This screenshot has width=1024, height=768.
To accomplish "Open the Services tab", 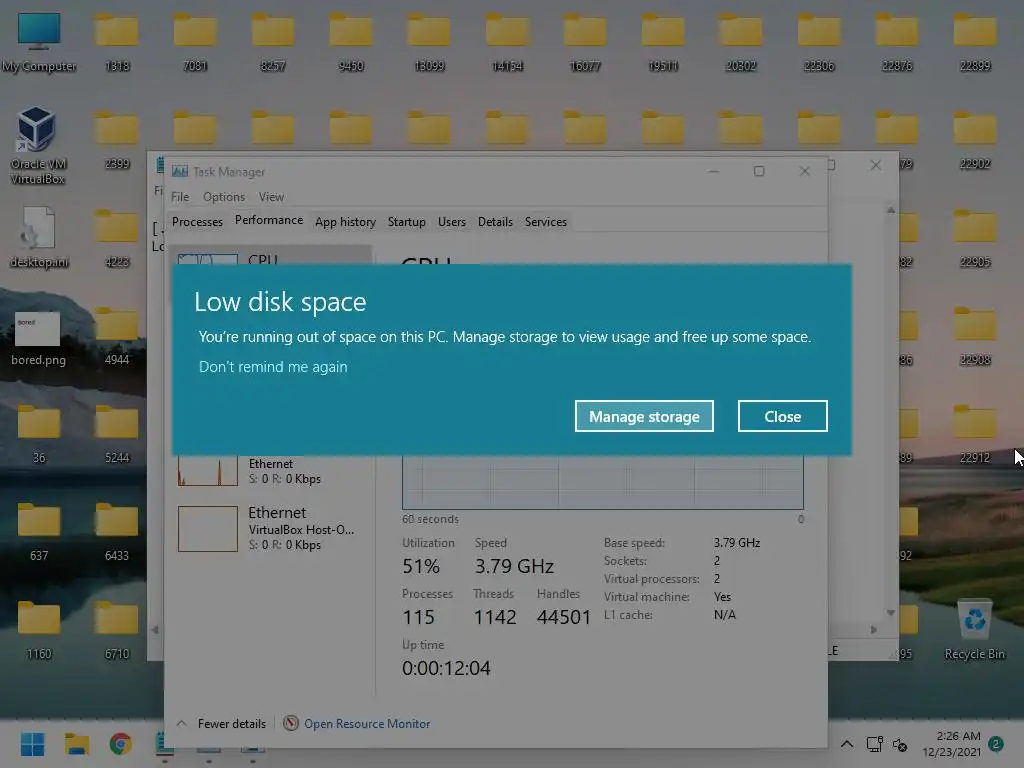I will [x=546, y=221].
